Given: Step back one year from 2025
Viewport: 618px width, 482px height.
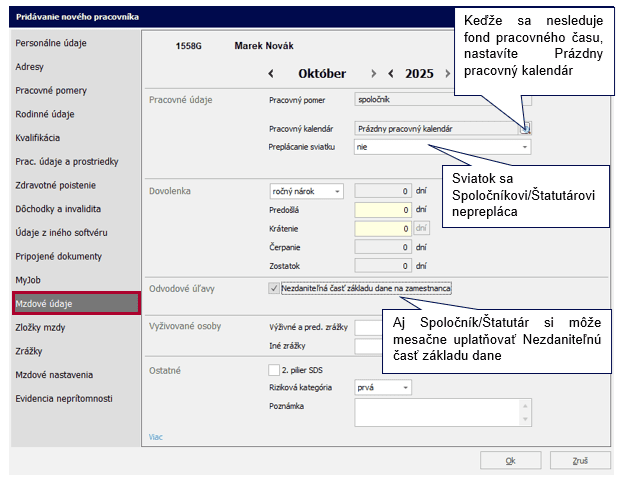Looking at the screenshot, I should [392, 74].
